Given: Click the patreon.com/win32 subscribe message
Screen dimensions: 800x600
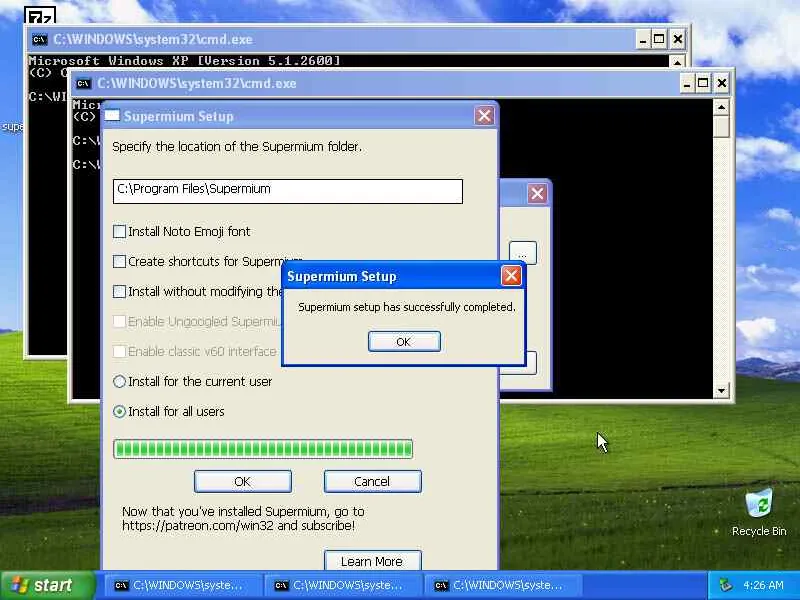Looking at the screenshot, I should pyautogui.click(x=243, y=518).
